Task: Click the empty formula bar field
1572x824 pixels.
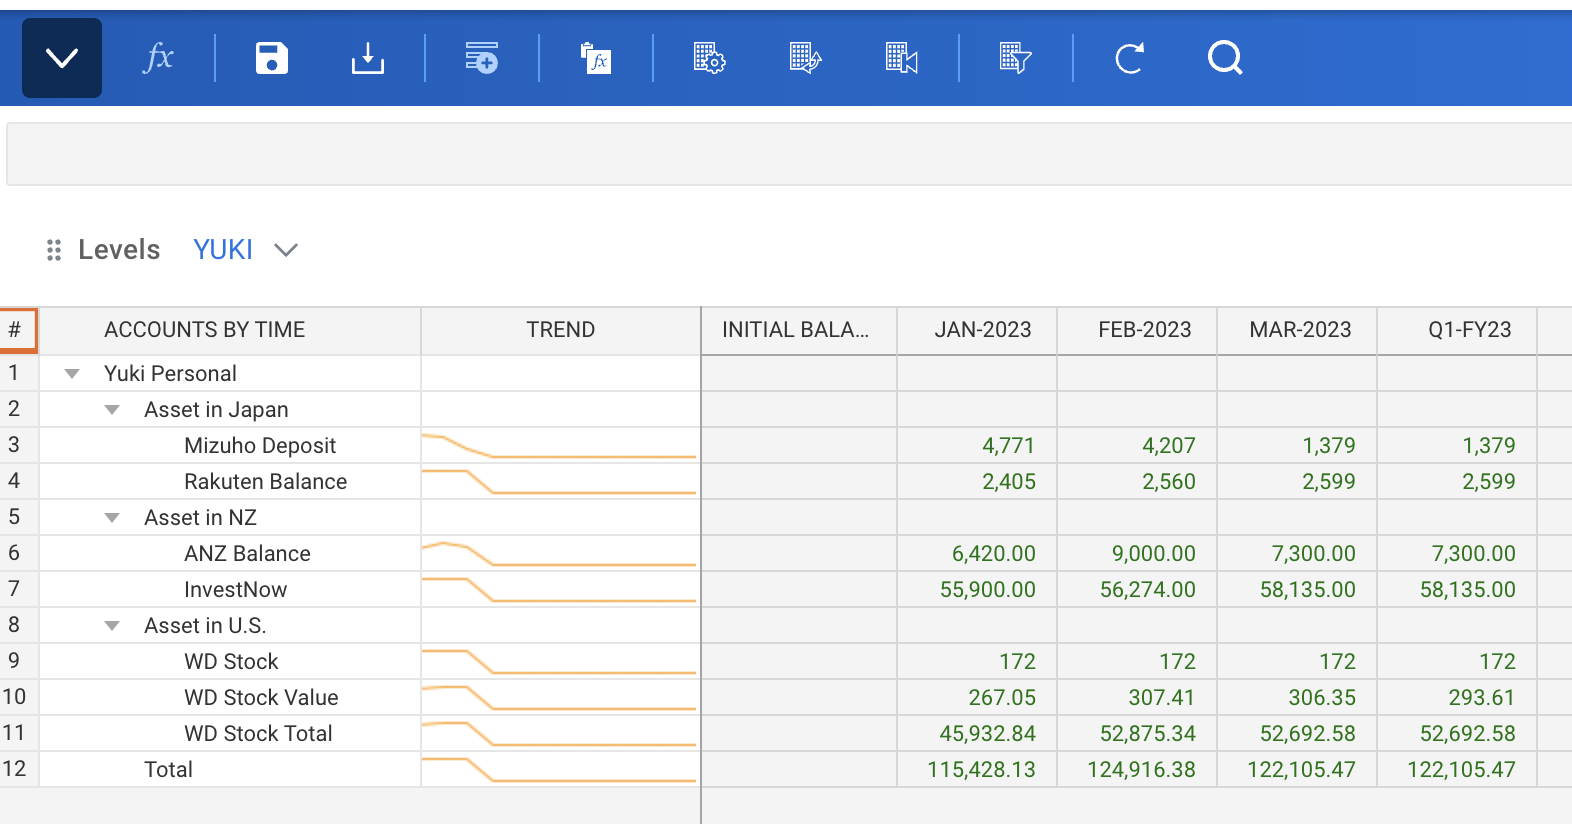Action: 788,154
